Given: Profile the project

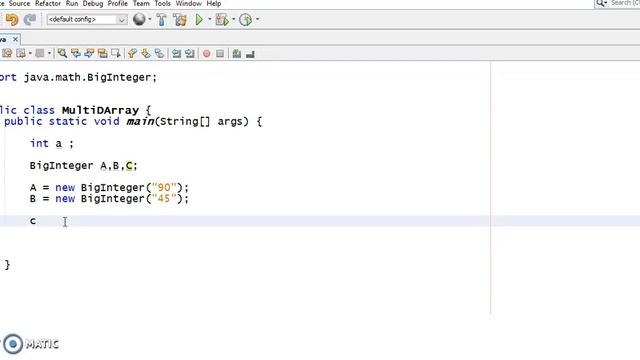Looking at the screenshot, I should point(245,19).
